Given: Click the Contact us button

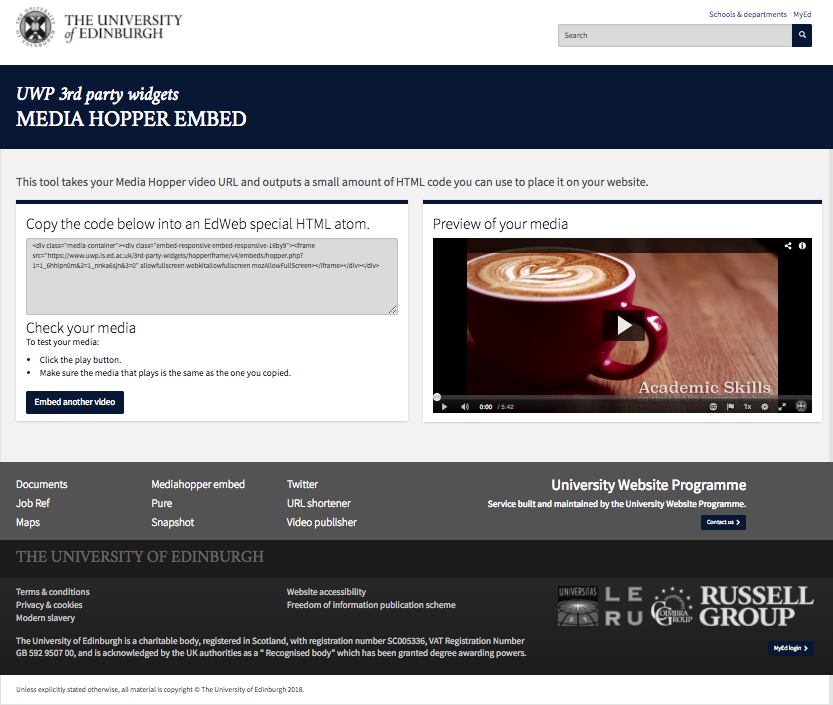Looking at the screenshot, I should click(x=723, y=522).
